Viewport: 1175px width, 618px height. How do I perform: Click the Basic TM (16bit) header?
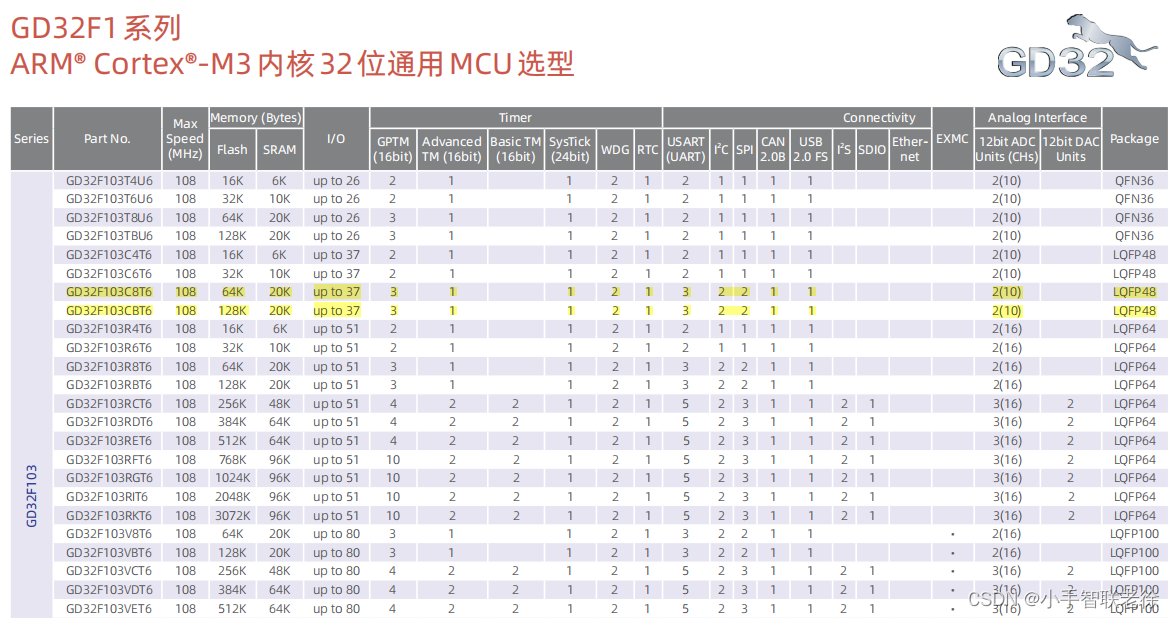tap(516, 149)
